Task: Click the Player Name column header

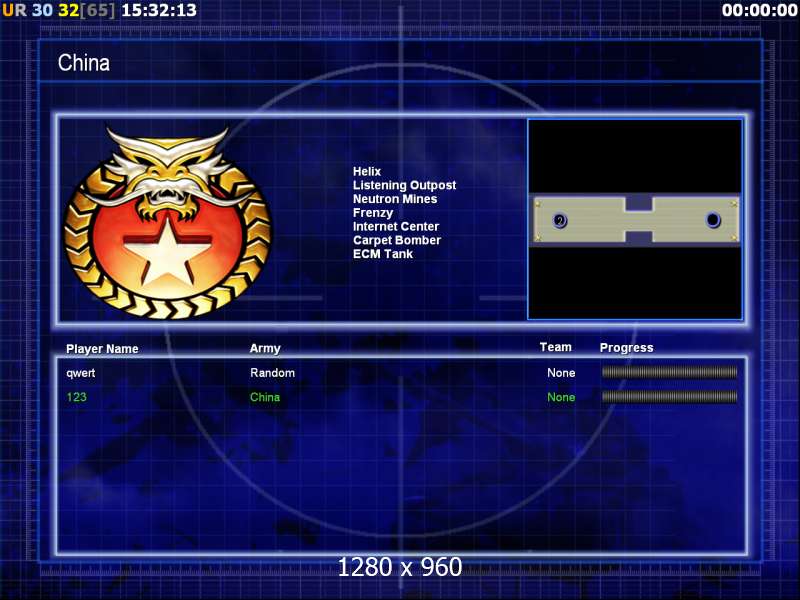Action: click(102, 349)
